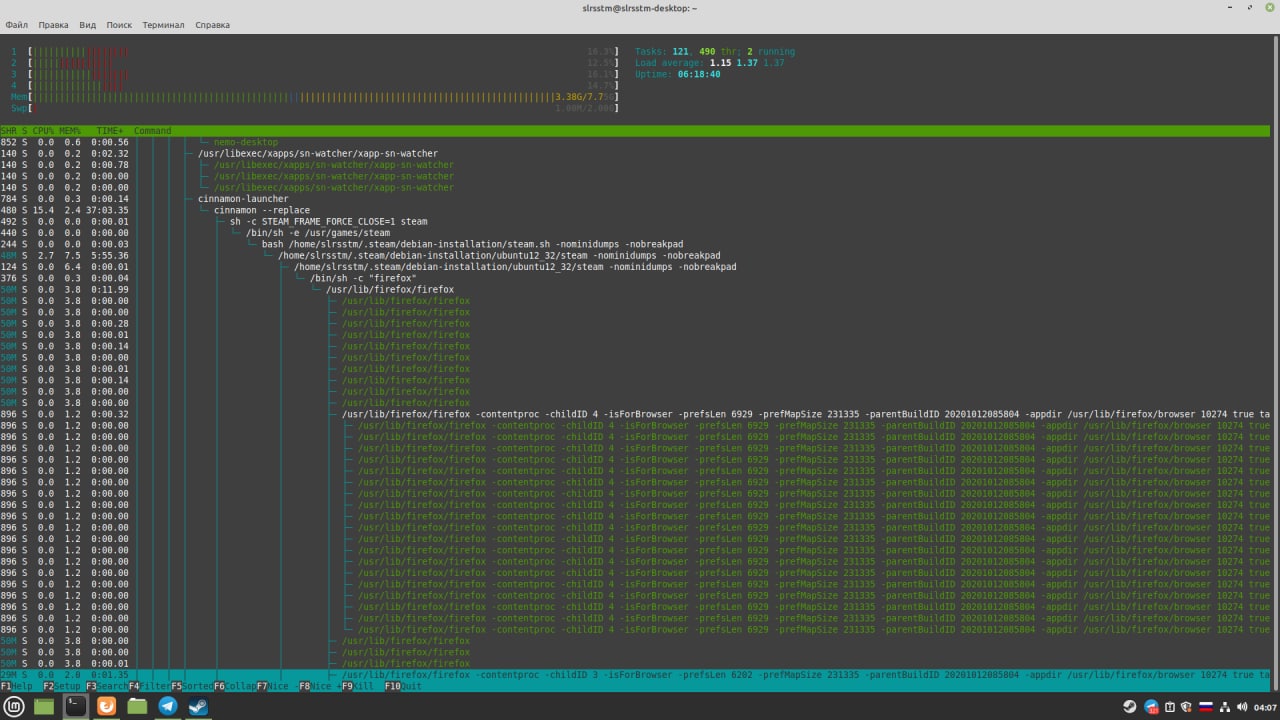Open the Справка menu

[212, 24]
